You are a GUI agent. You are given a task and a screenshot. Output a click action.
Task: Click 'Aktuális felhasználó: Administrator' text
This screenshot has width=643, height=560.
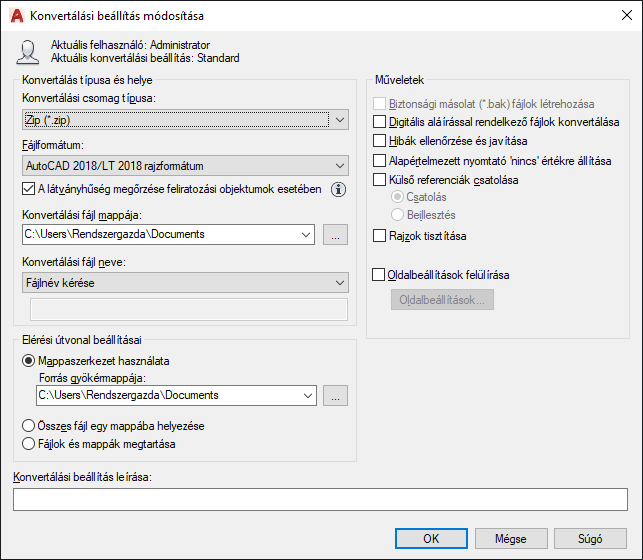pos(130,45)
